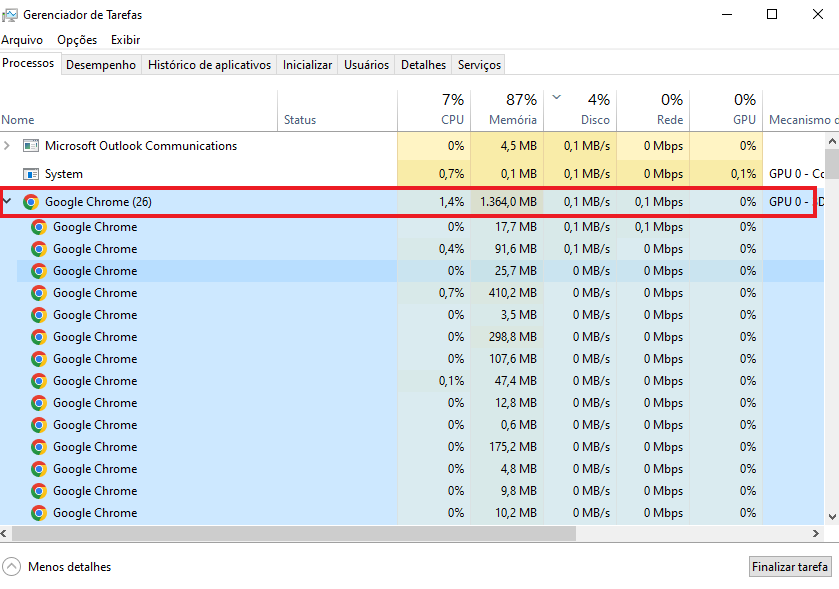Click Chrome icon in the 298,8 MB row

point(39,336)
